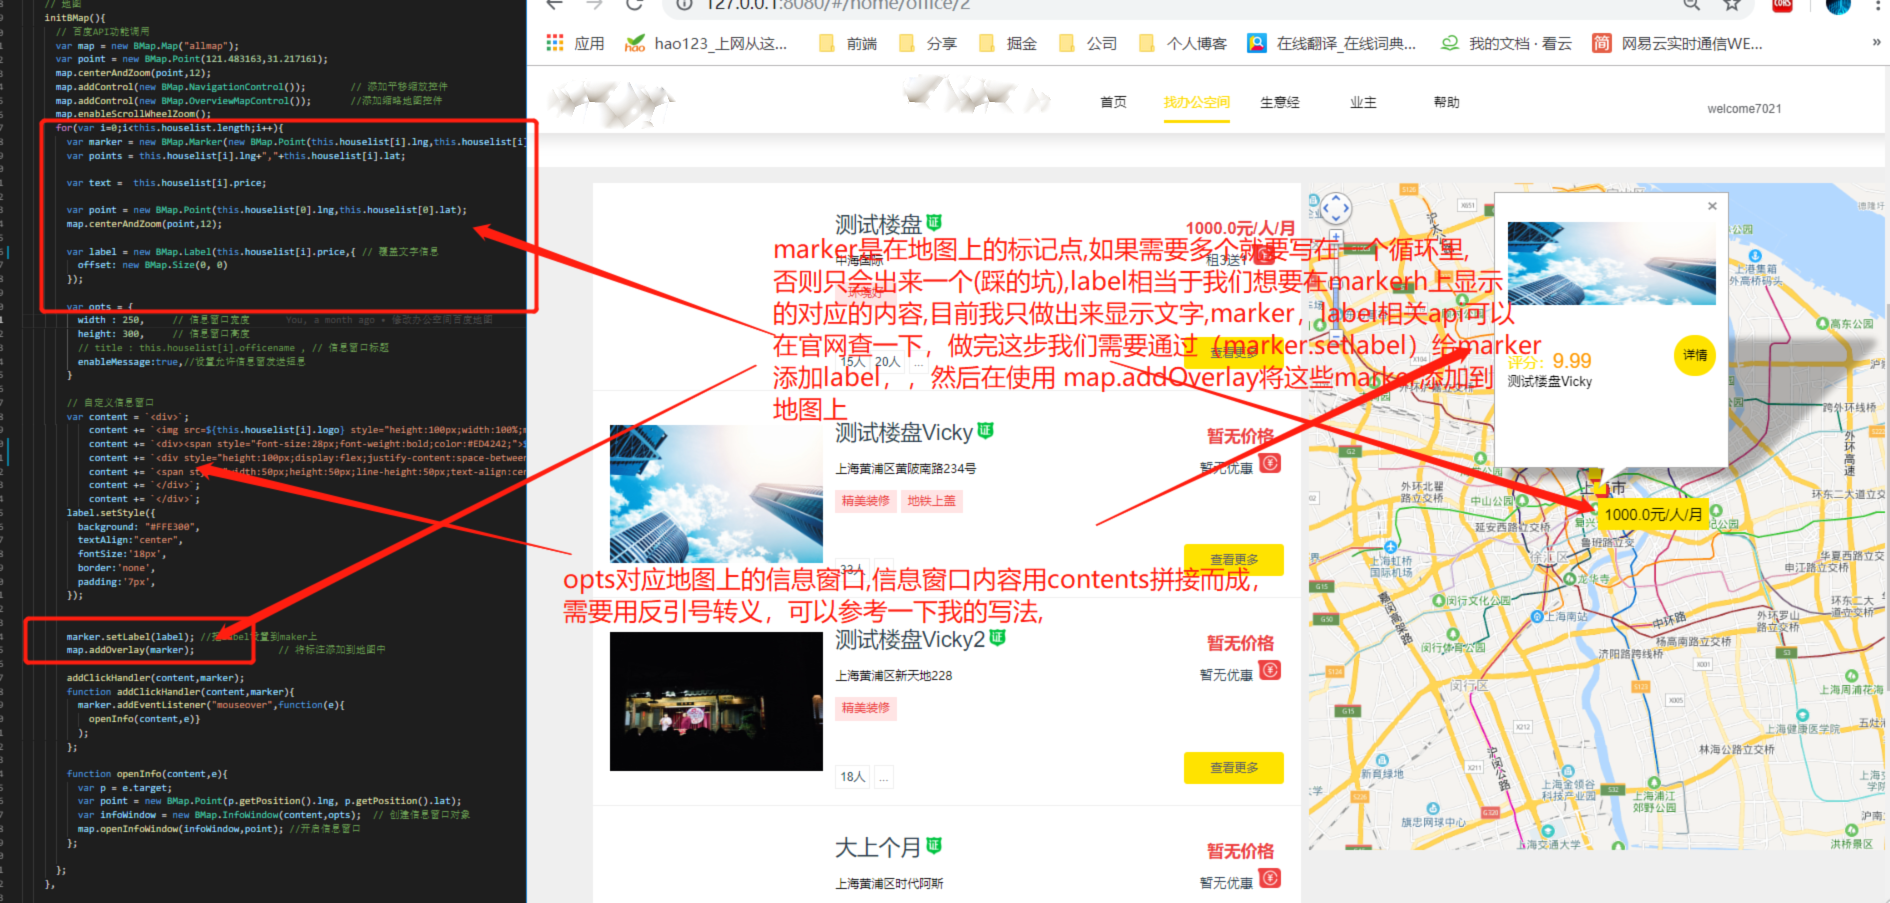Open the 个人博客 bookmark folder

pyautogui.click(x=1182, y=43)
